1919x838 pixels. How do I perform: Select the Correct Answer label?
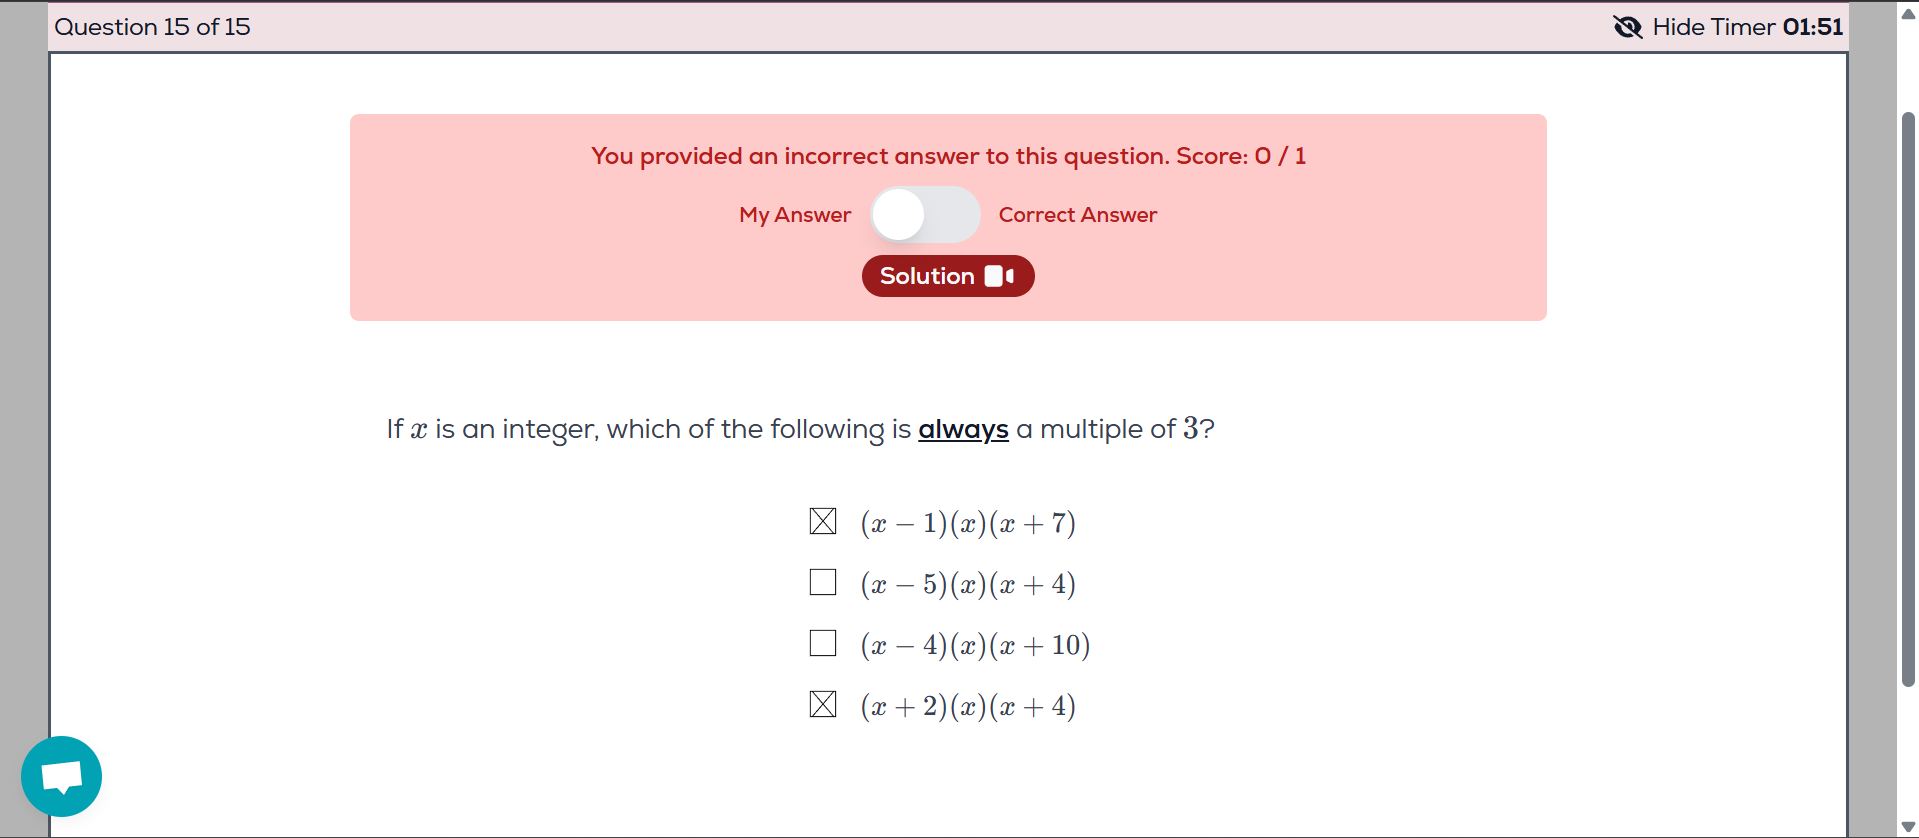tap(1077, 215)
